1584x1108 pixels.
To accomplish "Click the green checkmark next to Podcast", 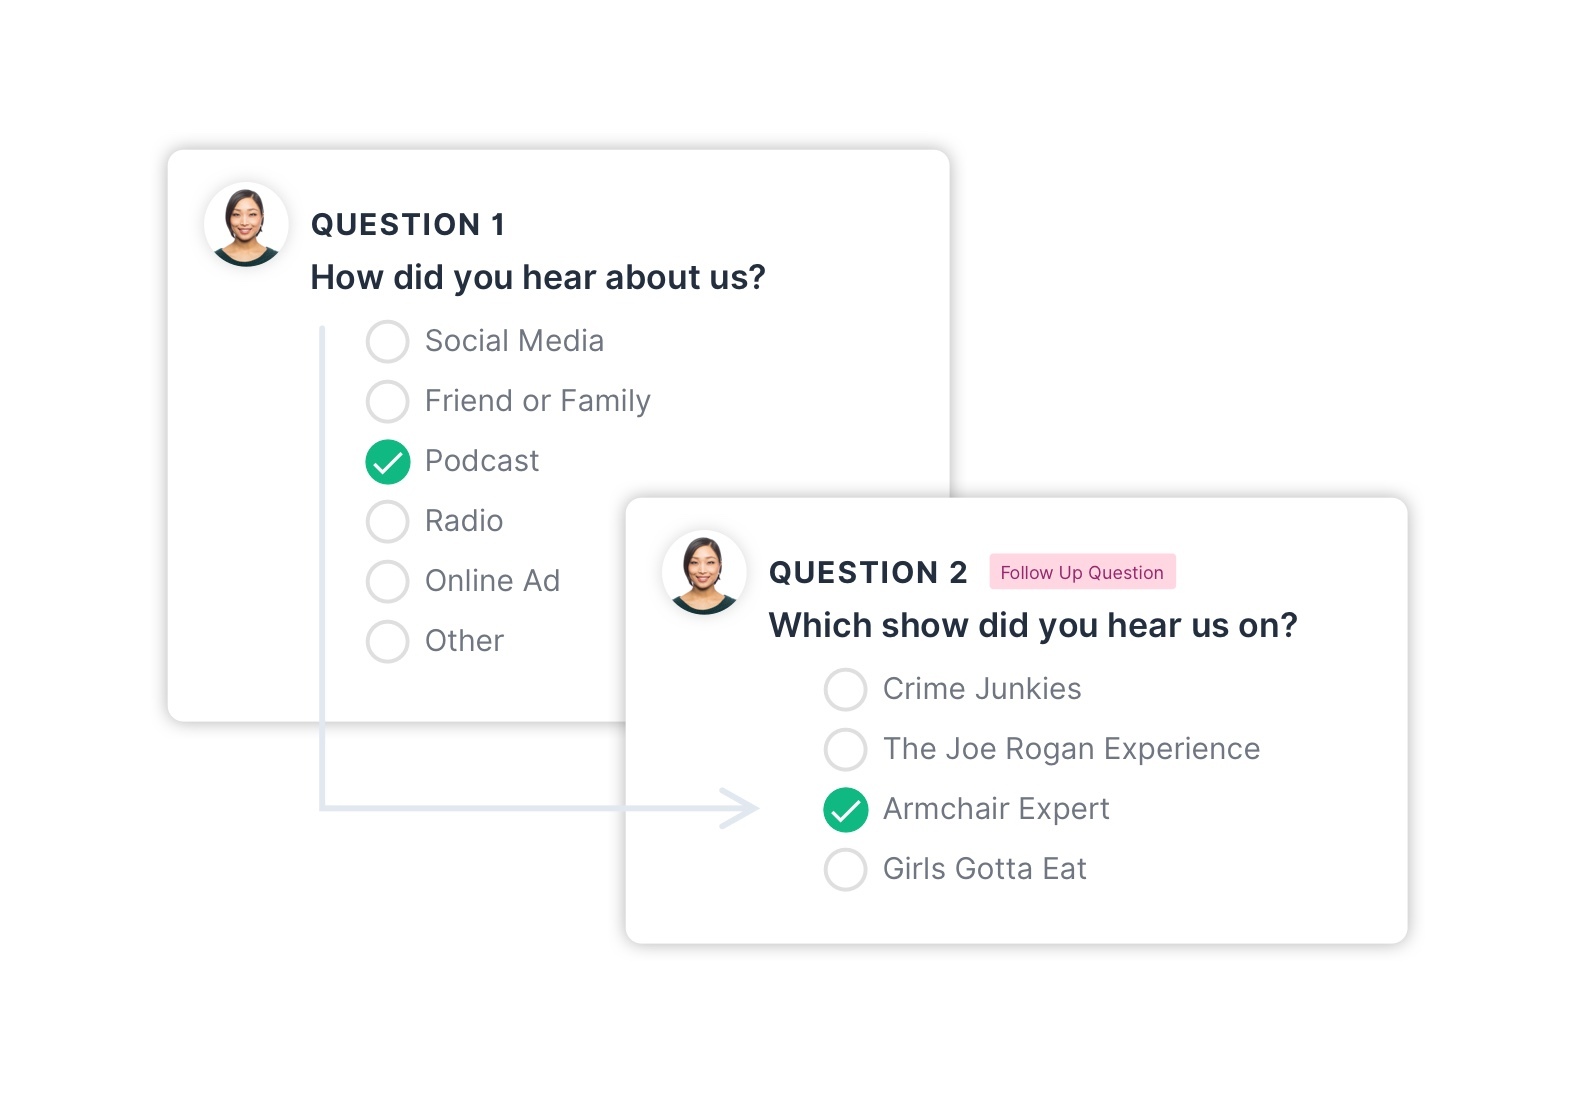I will click(387, 462).
